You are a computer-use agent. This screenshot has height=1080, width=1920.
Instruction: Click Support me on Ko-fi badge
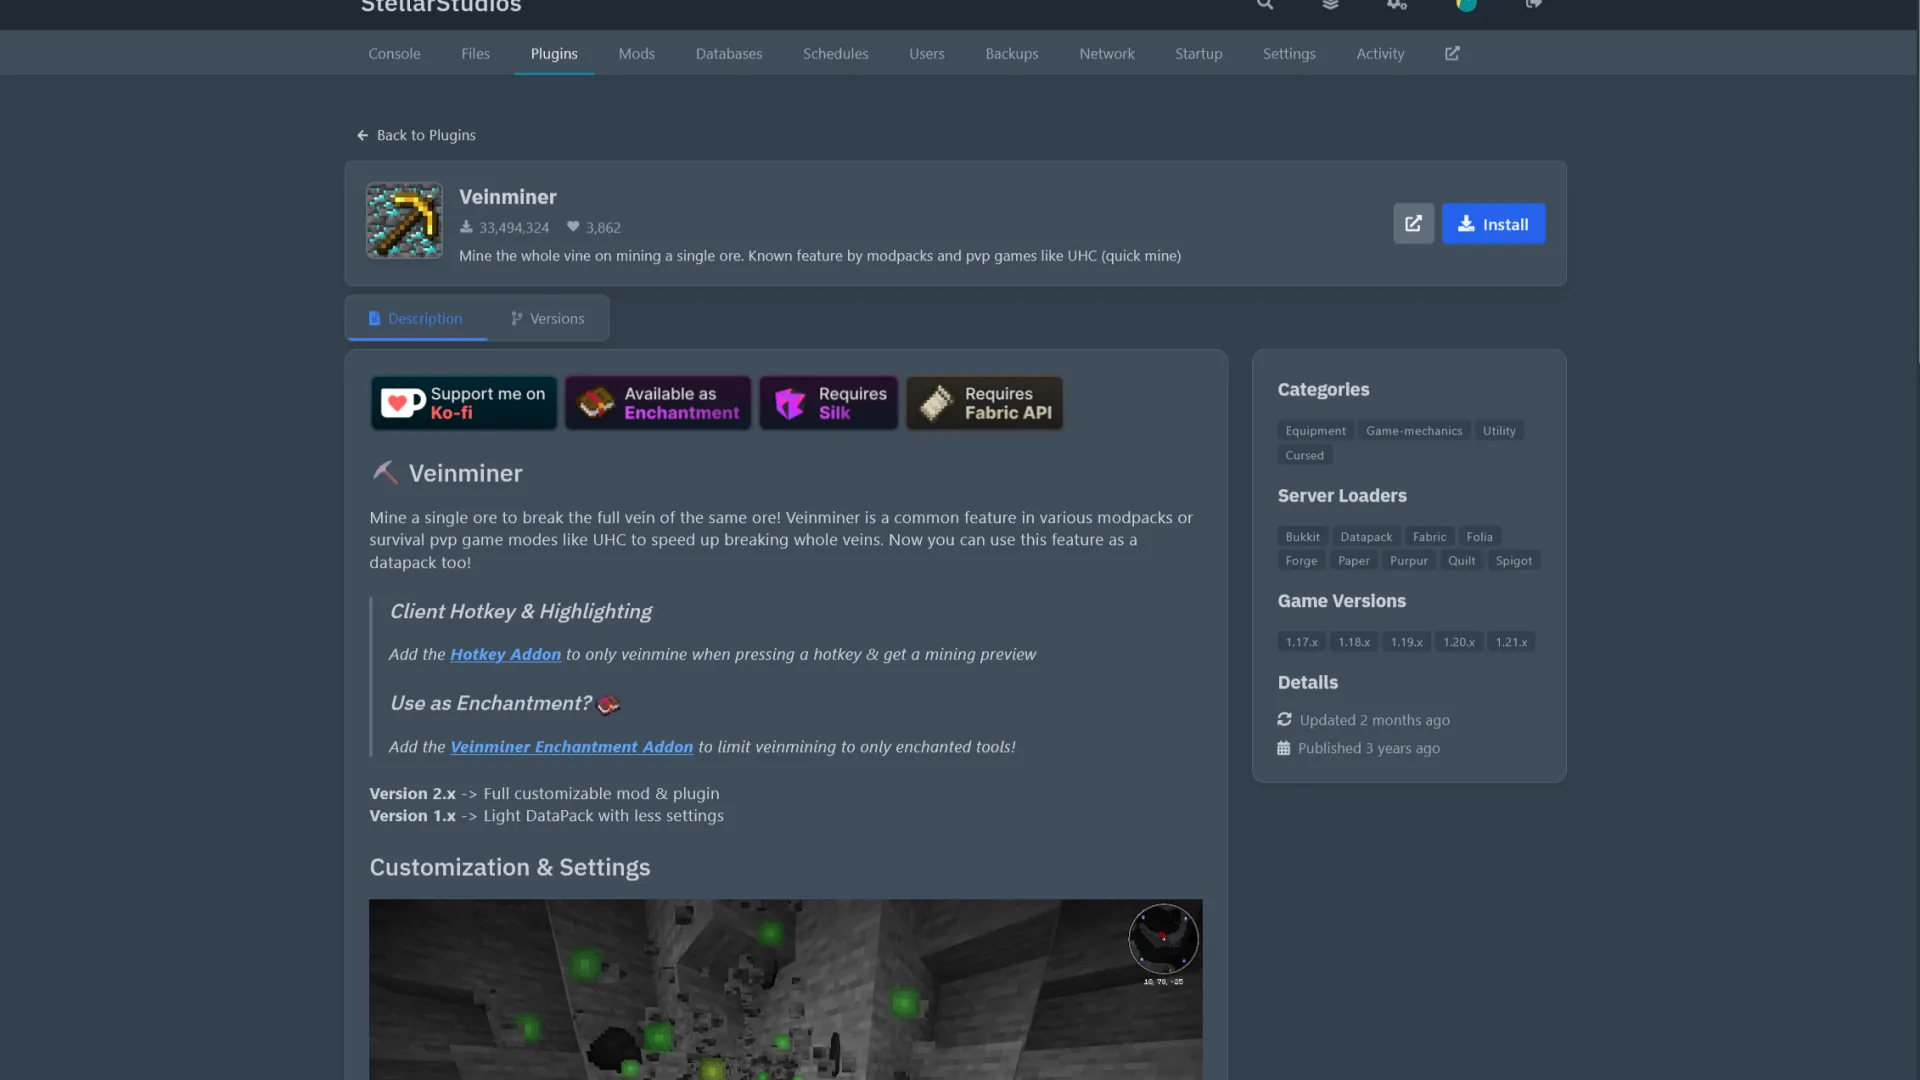coord(464,403)
